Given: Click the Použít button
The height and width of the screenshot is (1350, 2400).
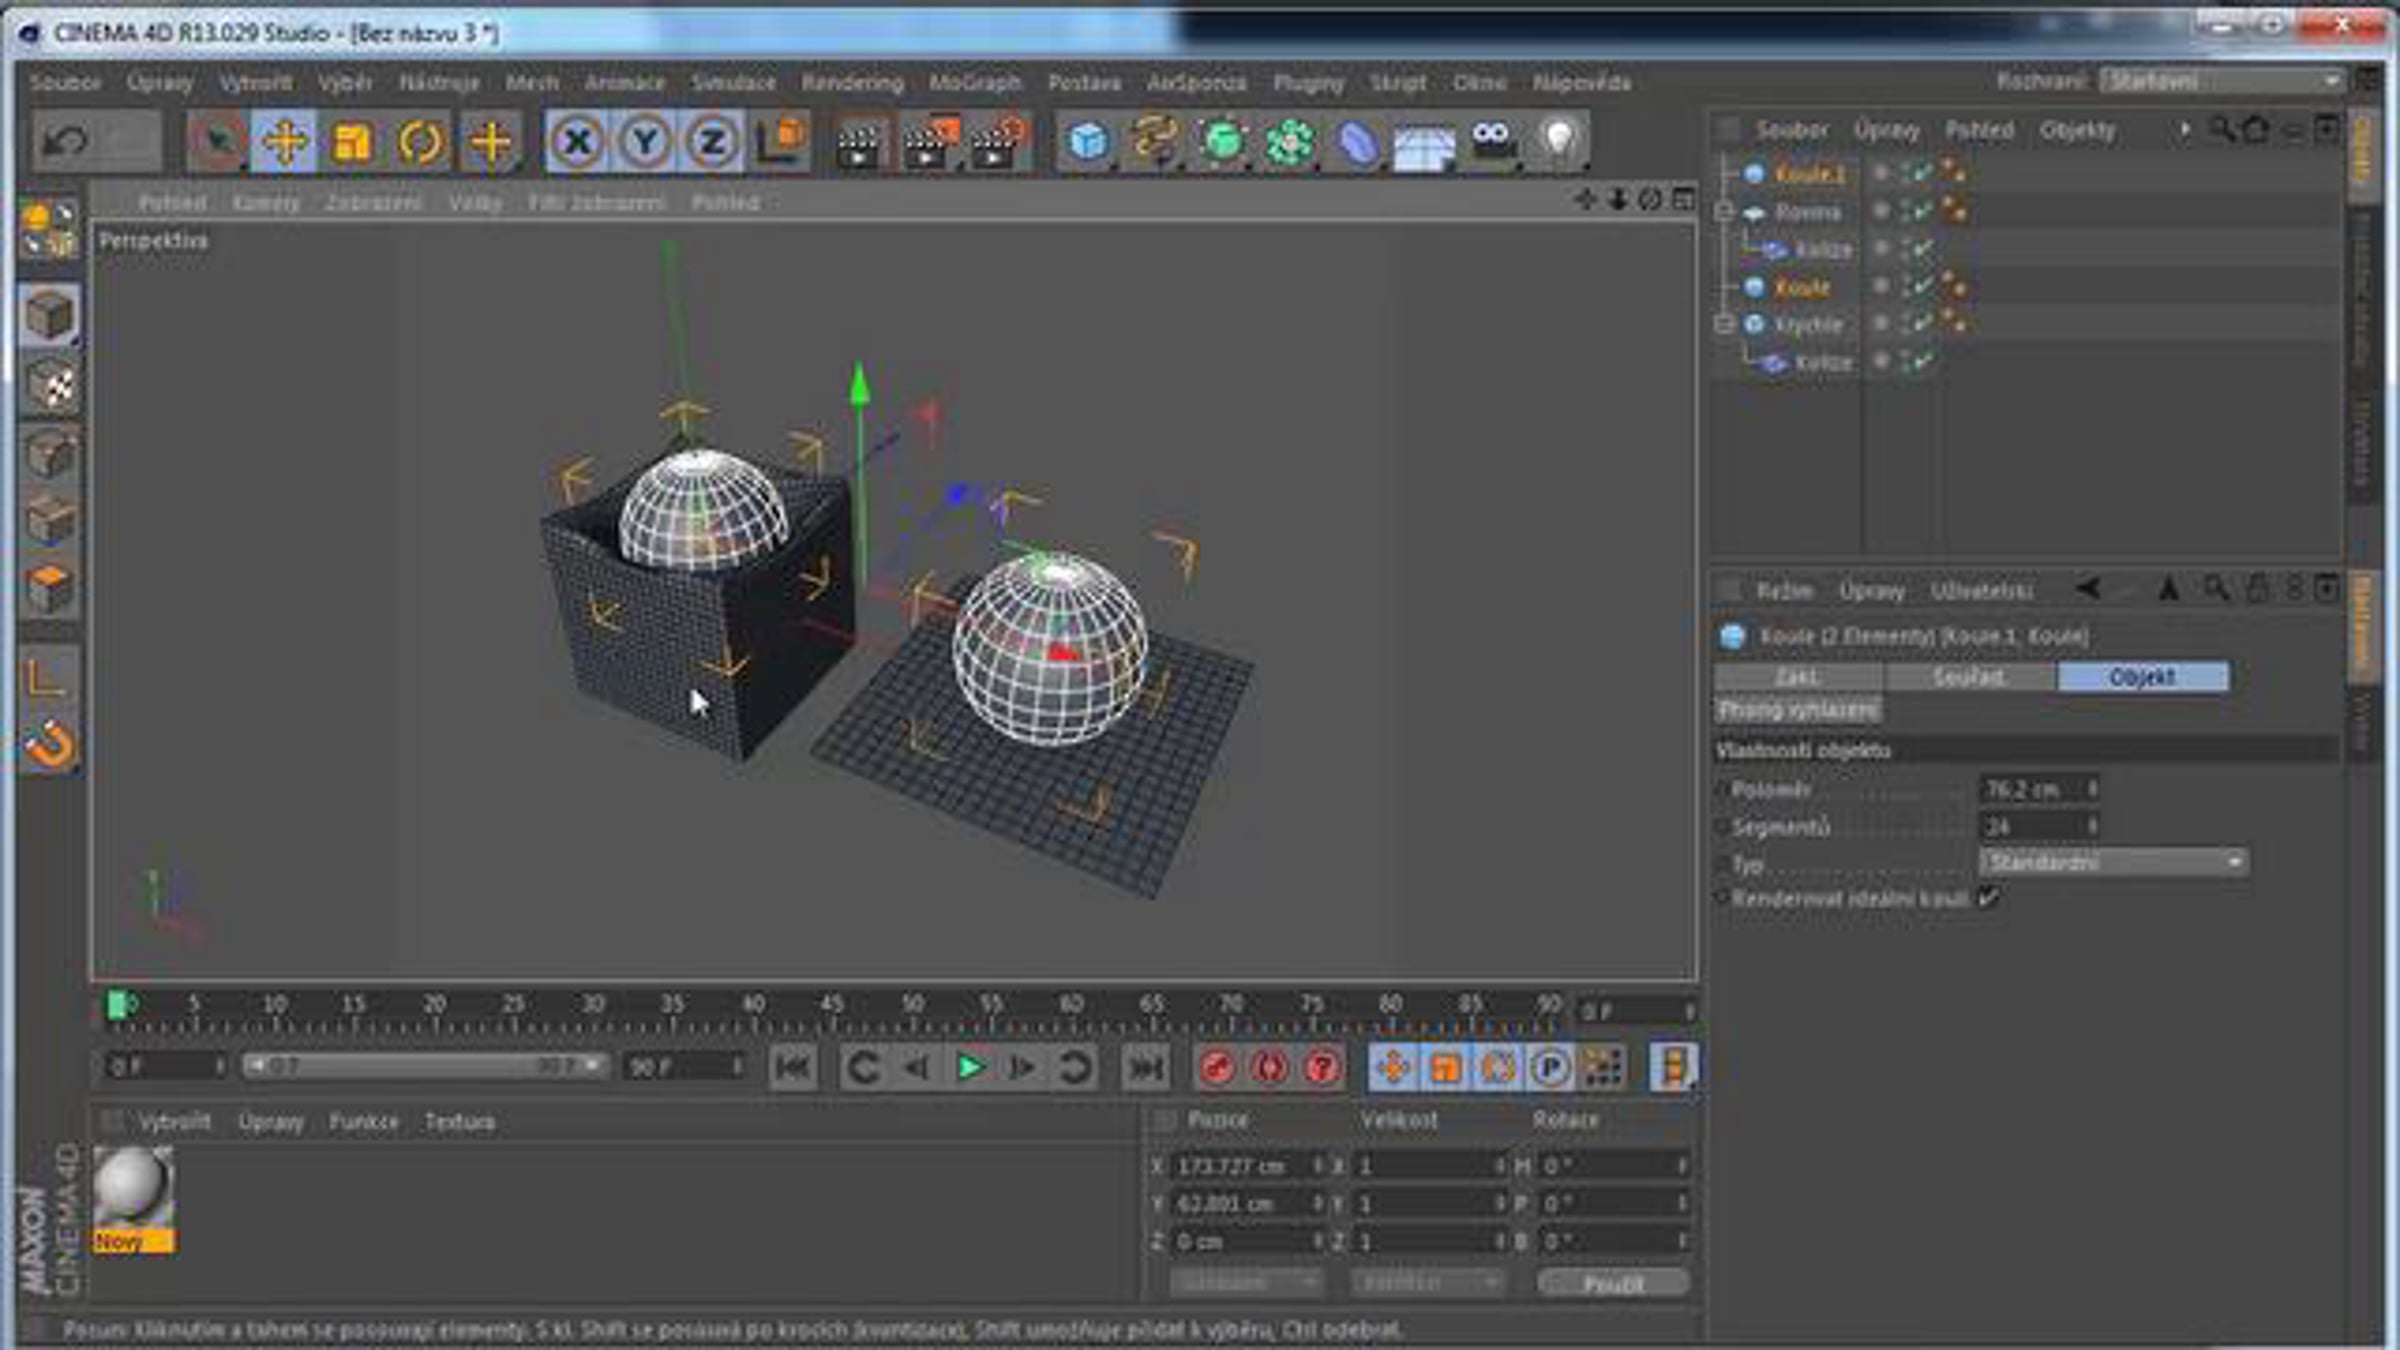Looking at the screenshot, I should [x=1613, y=1283].
